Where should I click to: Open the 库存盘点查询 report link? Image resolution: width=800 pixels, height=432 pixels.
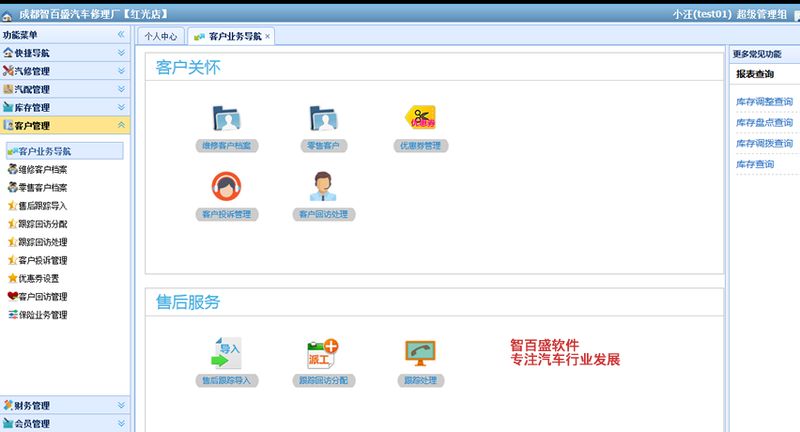764,122
